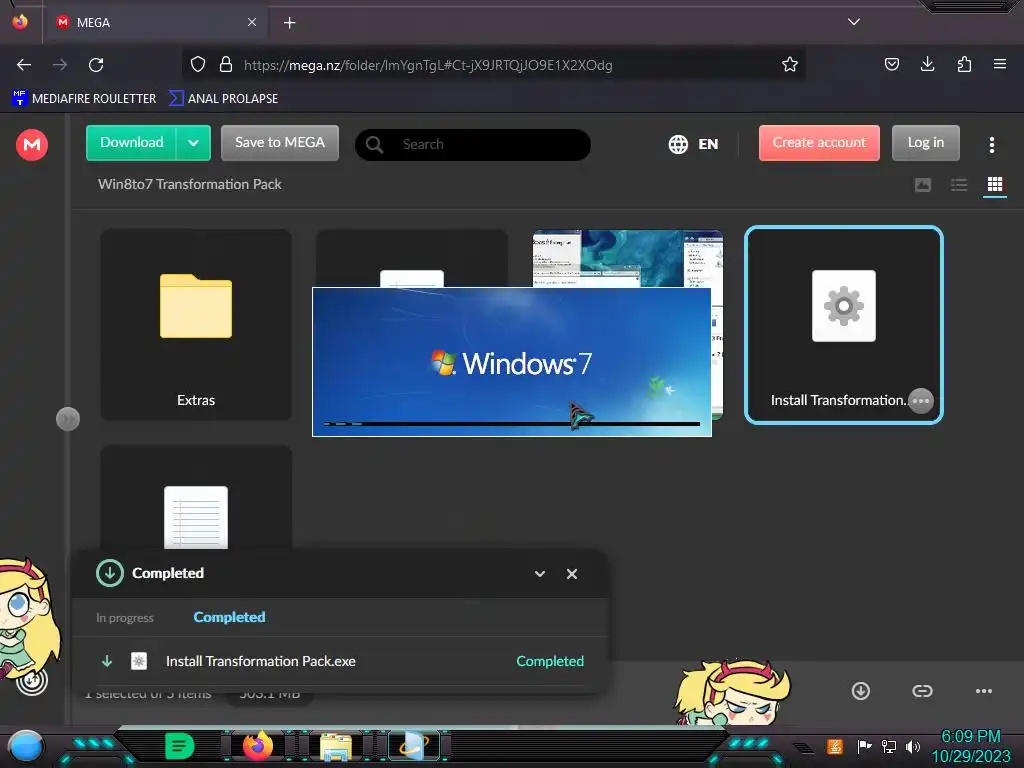Screen dimensions: 1024x768
Task: Click the green Download button
Action: pos(131,142)
